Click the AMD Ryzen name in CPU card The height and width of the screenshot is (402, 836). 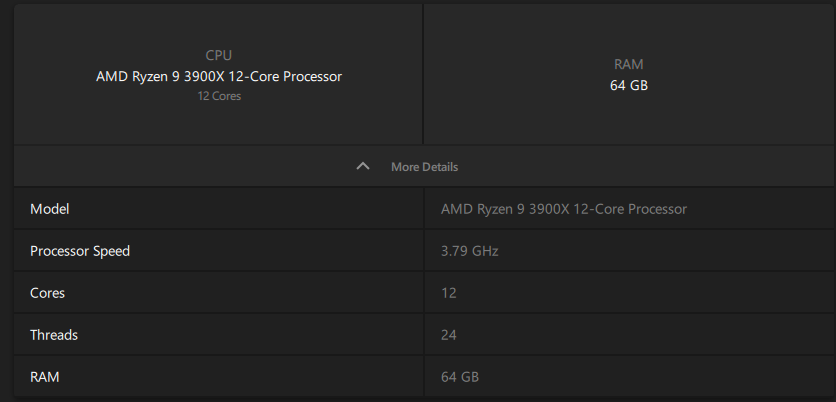218,76
